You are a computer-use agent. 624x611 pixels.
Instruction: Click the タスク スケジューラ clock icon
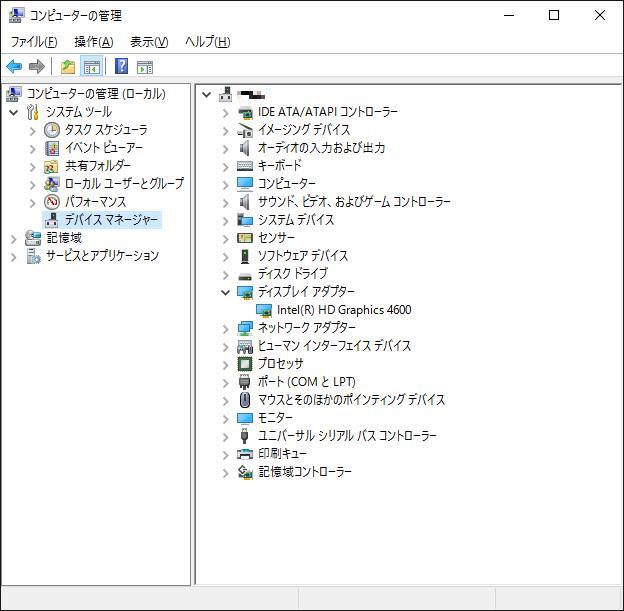[x=52, y=130]
